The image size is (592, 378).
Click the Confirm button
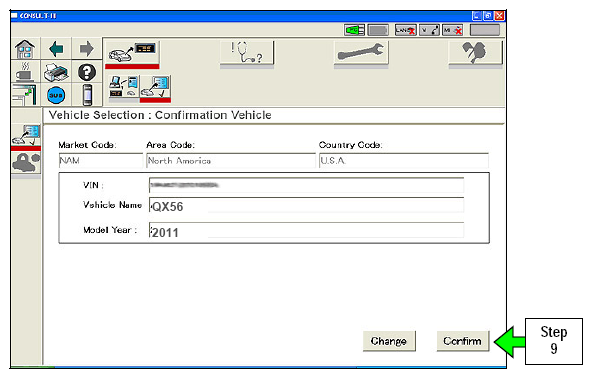(x=462, y=341)
